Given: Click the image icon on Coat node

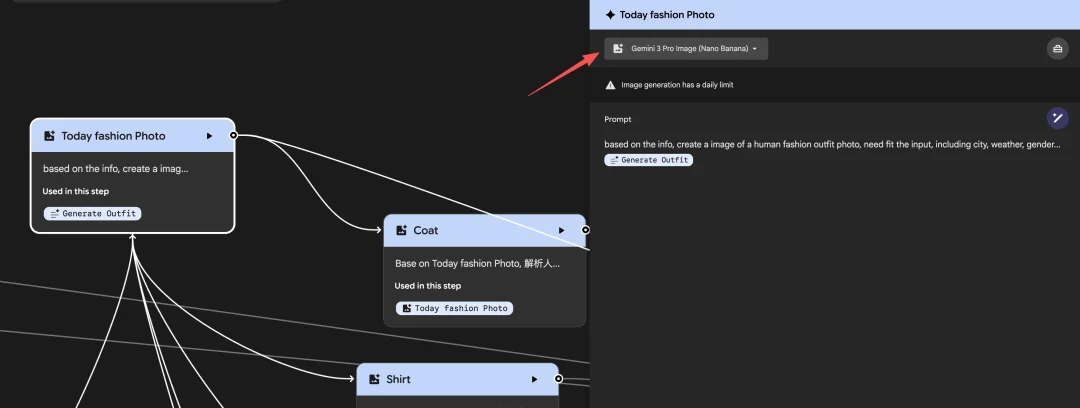Looking at the screenshot, I should coord(402,230).
